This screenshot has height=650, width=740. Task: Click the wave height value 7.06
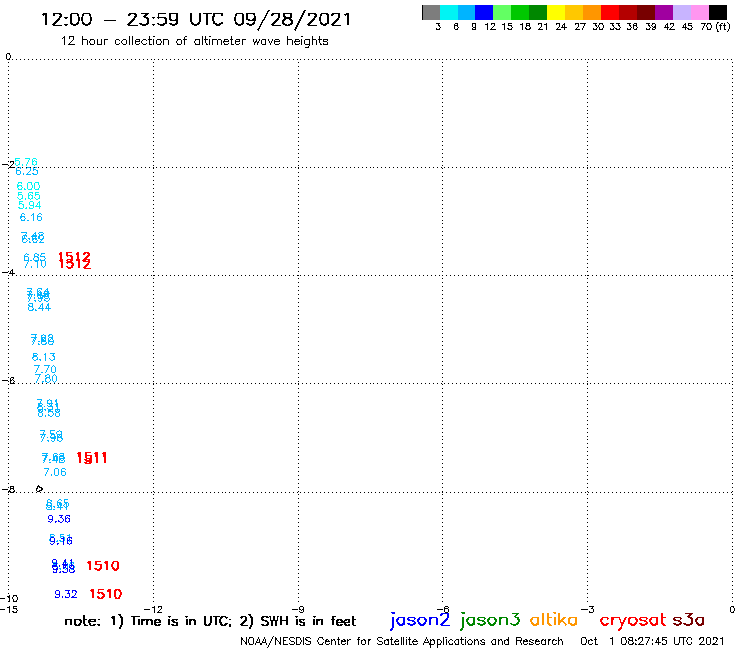[x=55, y=472]
